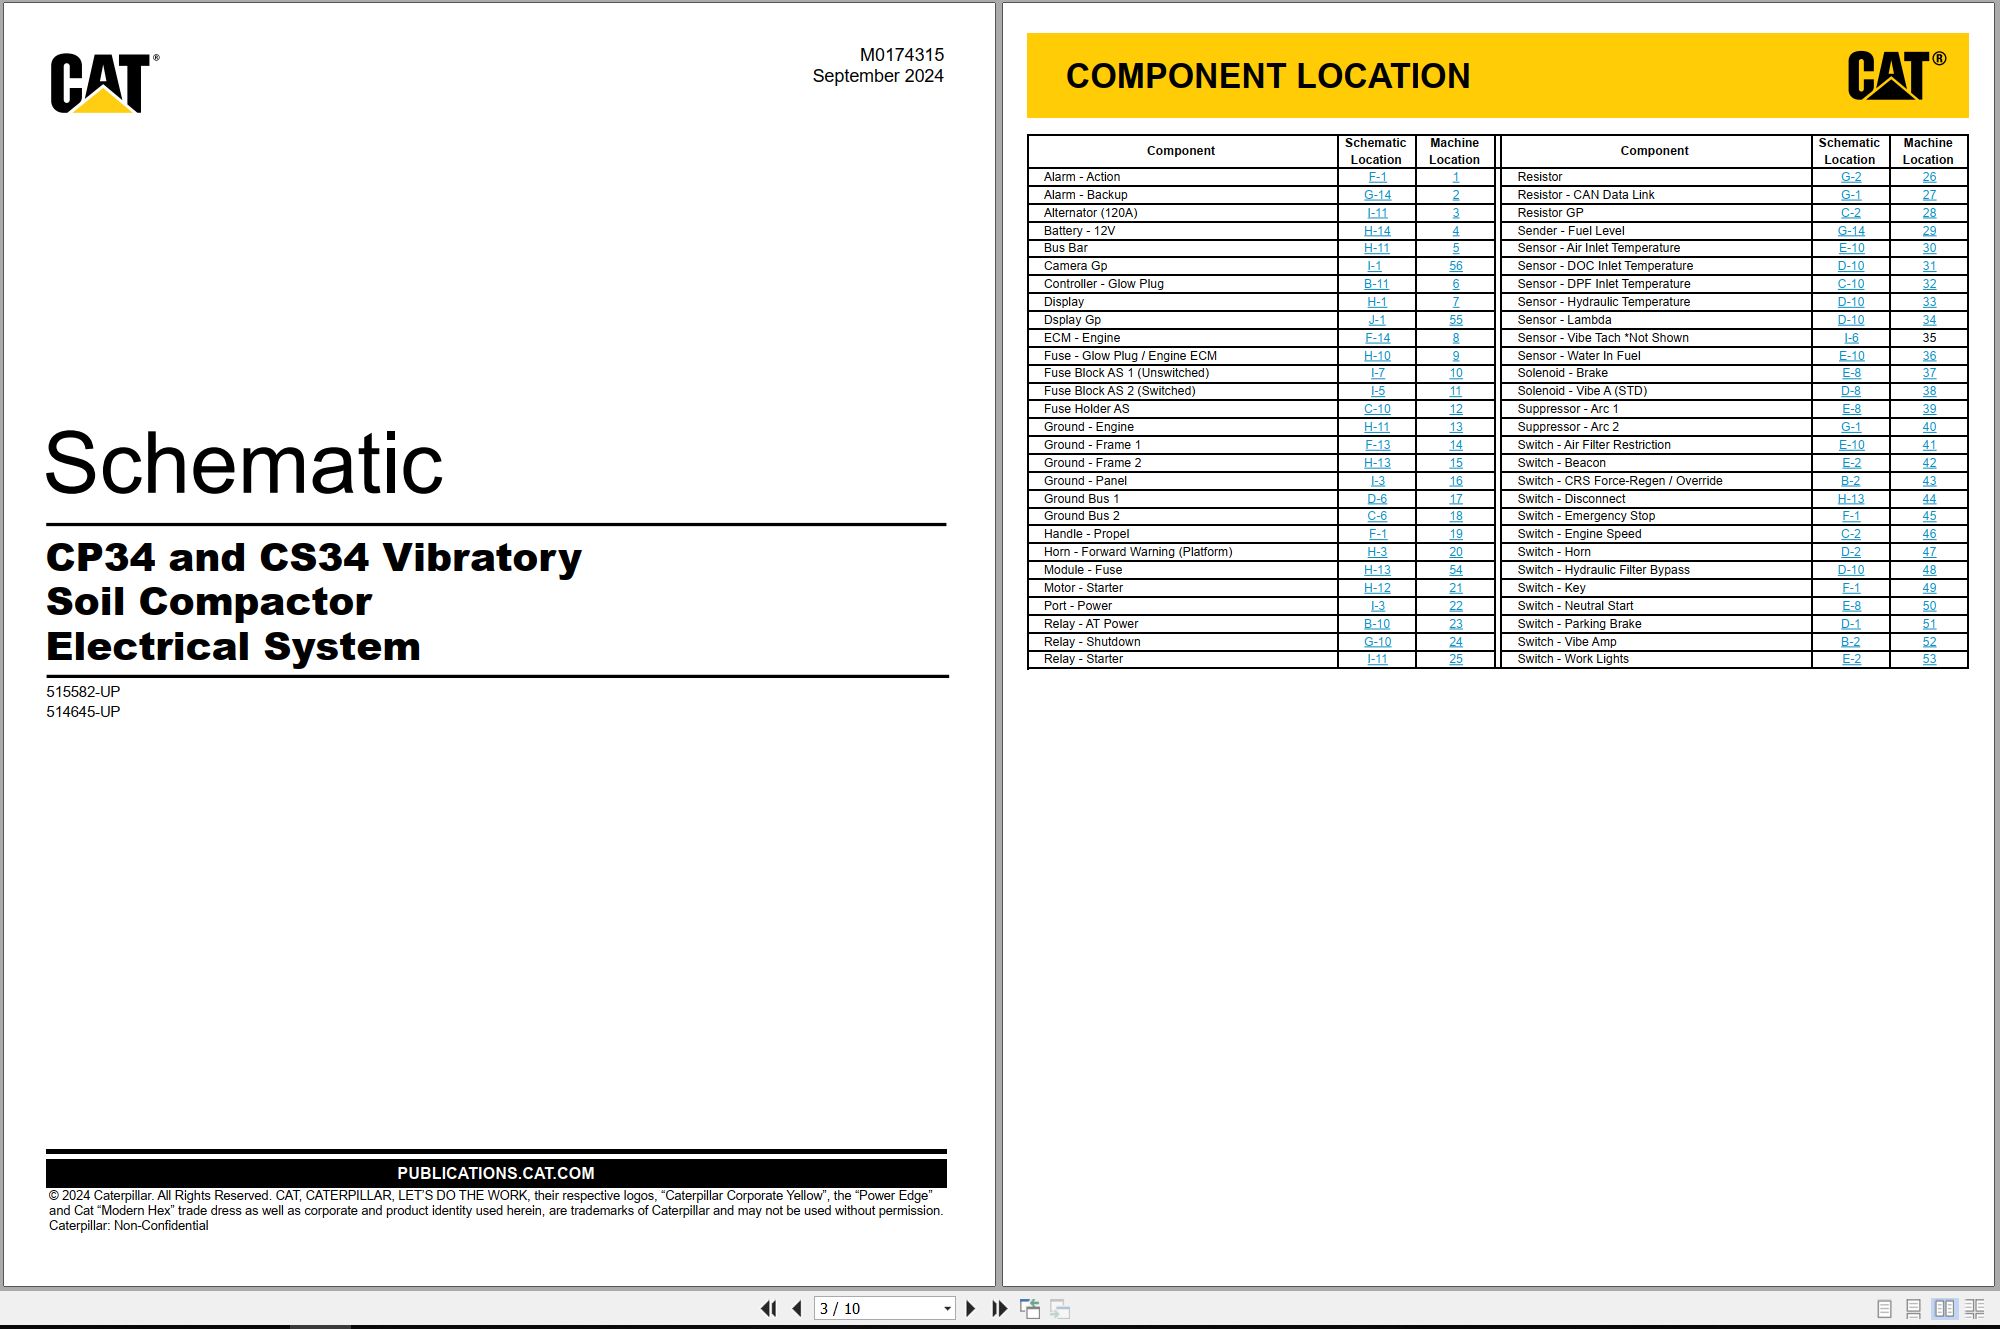Open C-10 link for Fuse Holder AS
Screen dimensions: 2000x1329
click(1377, 409)
